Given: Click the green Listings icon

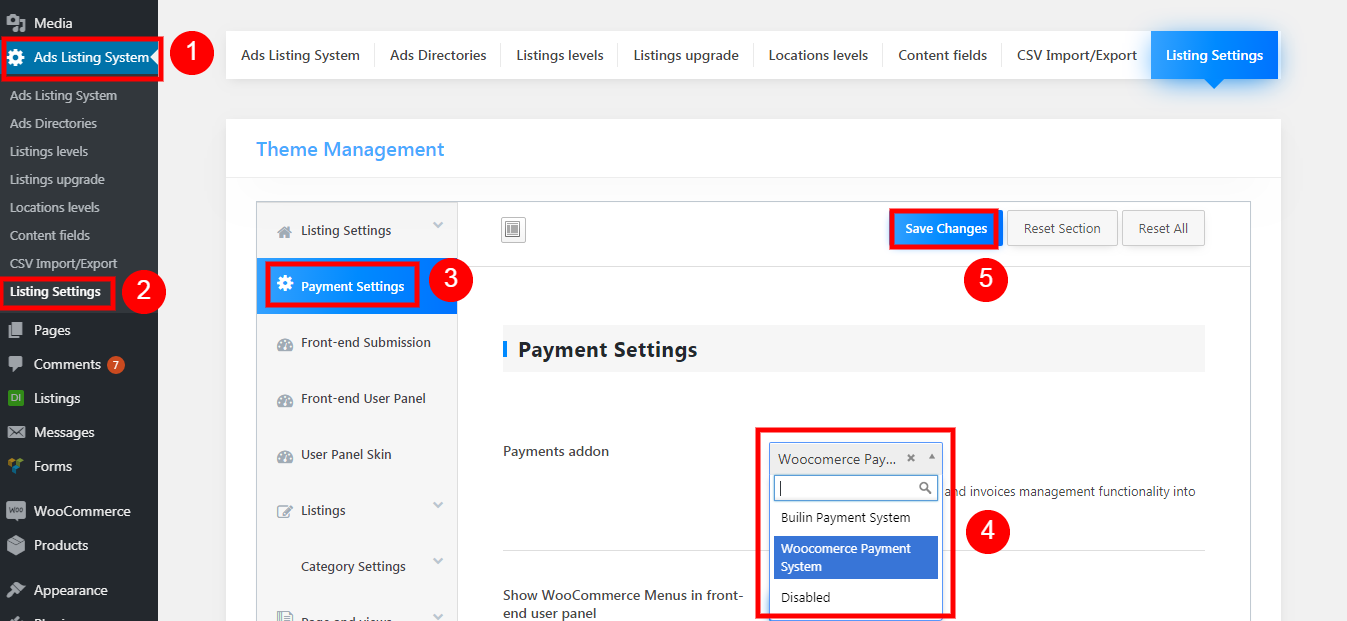Looking at the screenshot, I should pyautogui.click(x=16, y=398).
